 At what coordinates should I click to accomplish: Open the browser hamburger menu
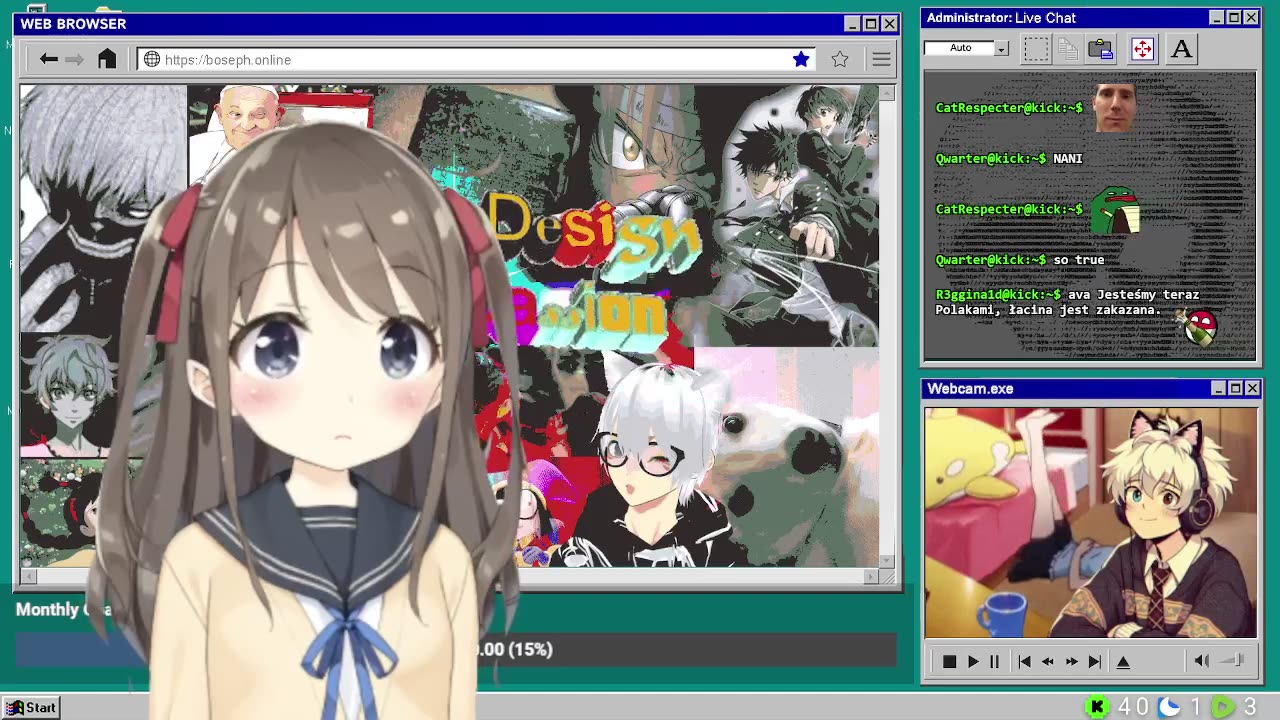(x=881, y=60)
